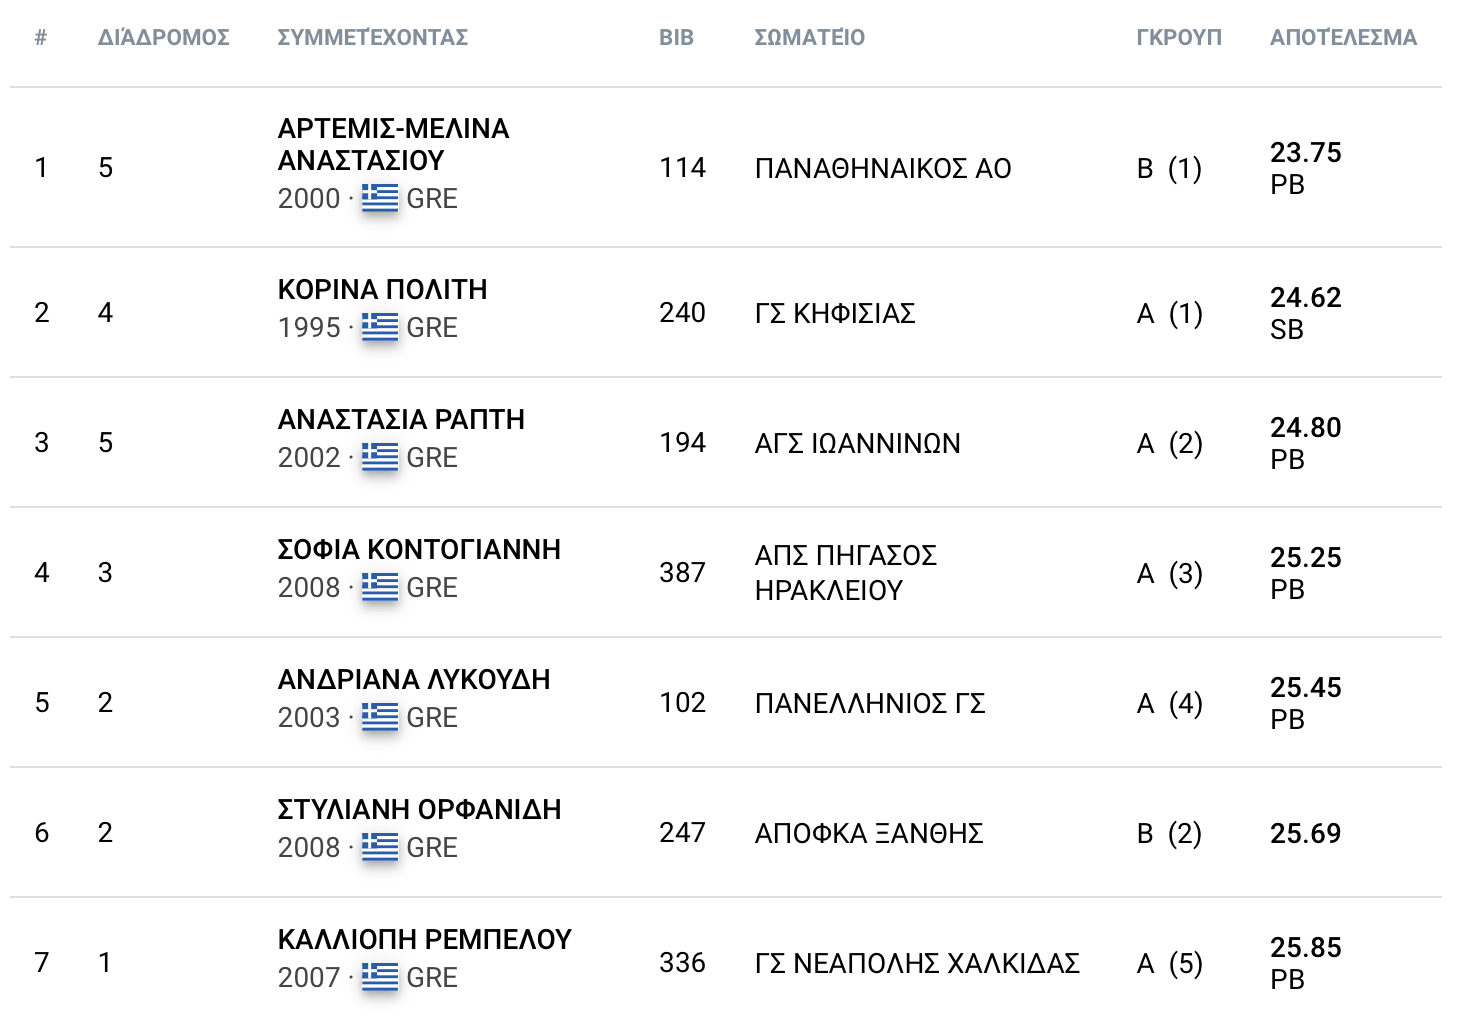1466x1020 pixels.
Task: Click the Greek flag for ΑΝΔΡΙΑΝΑ ΛΥΚΟΥΔΗ
Action: click(x=380, y=717)
